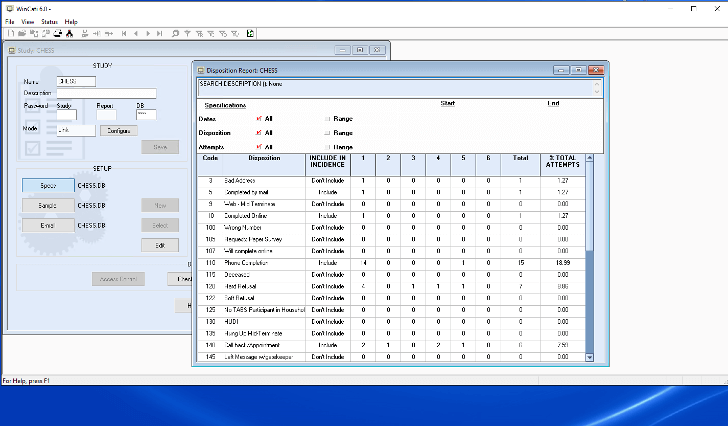Click the second funnel filter toolbar icon
This screenshot has height=426, width=728.
click(199, 33)
